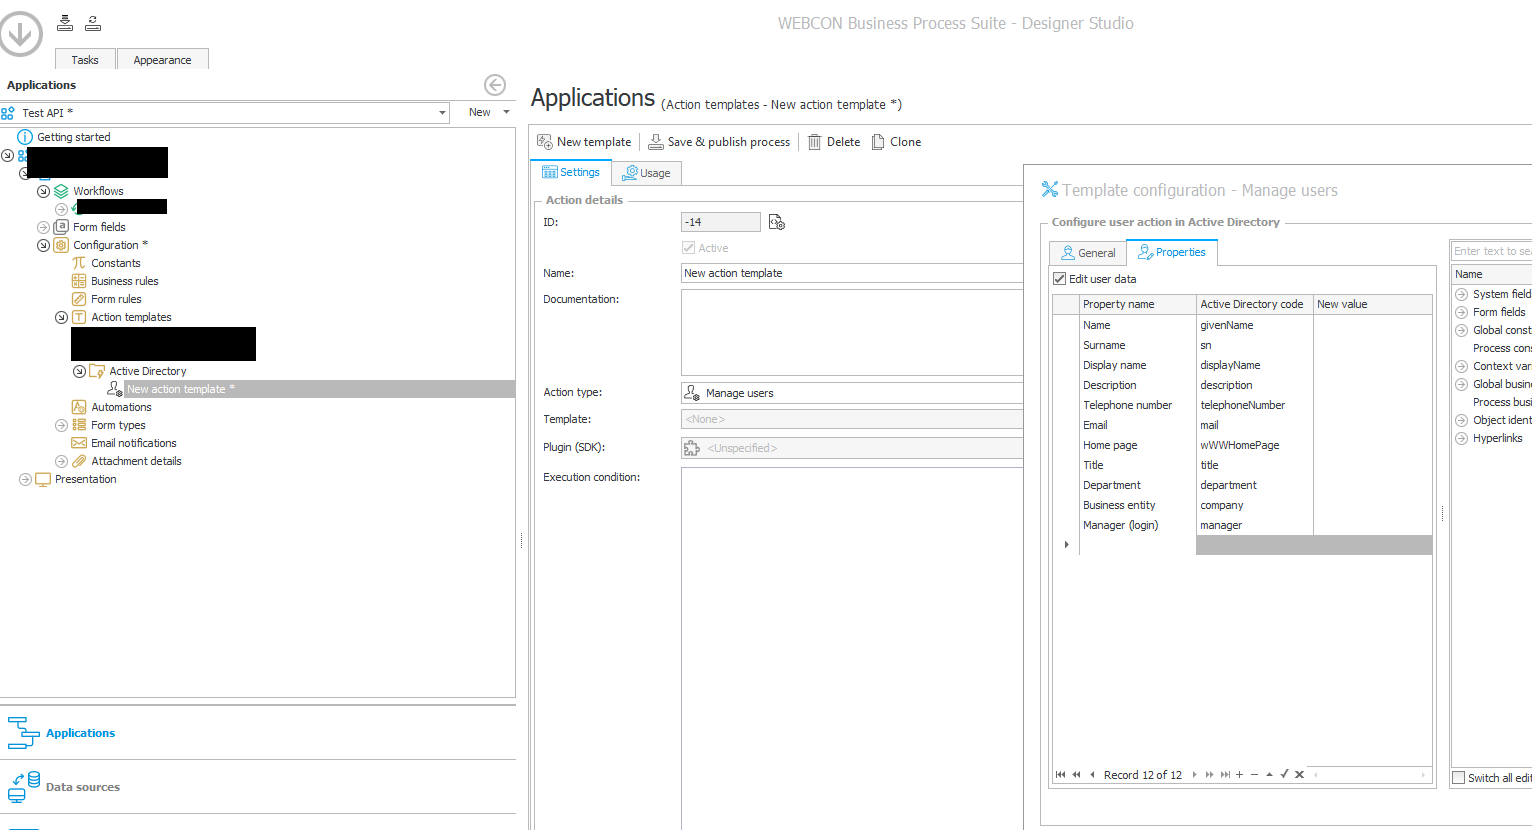The width and height of the screenshot is (1532, 830).
Task: Go to previous record in navigator
Action: click(x=1092, y=774)
